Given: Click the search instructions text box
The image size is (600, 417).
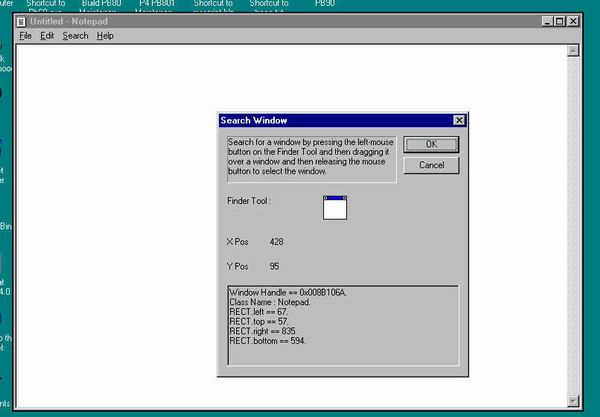Looking at the screenshot, I should (x=311, y=159).
